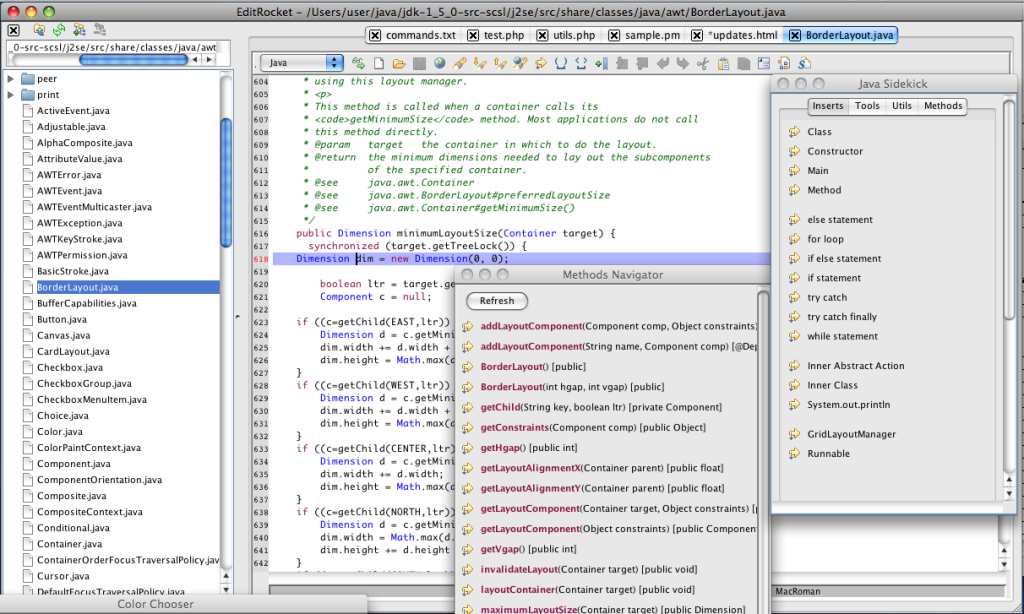Image resolution: width=1024 pixels, height=614 pixels.
Task: Go up a directory using the folder-up icon
Action: [40, 31]
